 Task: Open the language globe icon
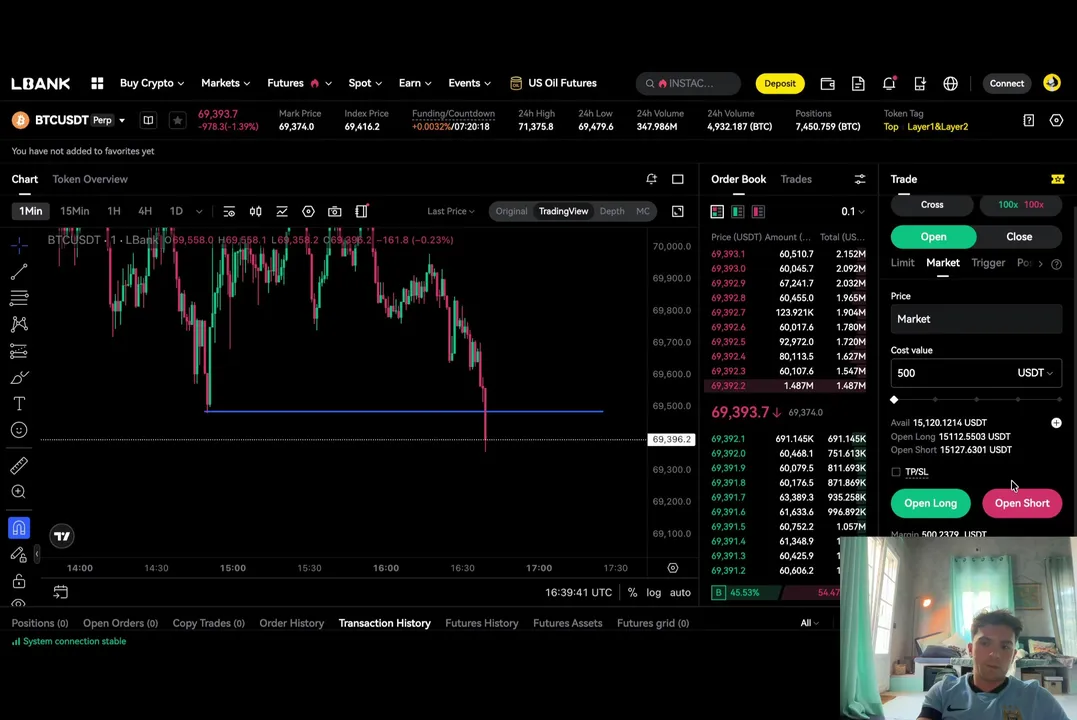[951, 84]
